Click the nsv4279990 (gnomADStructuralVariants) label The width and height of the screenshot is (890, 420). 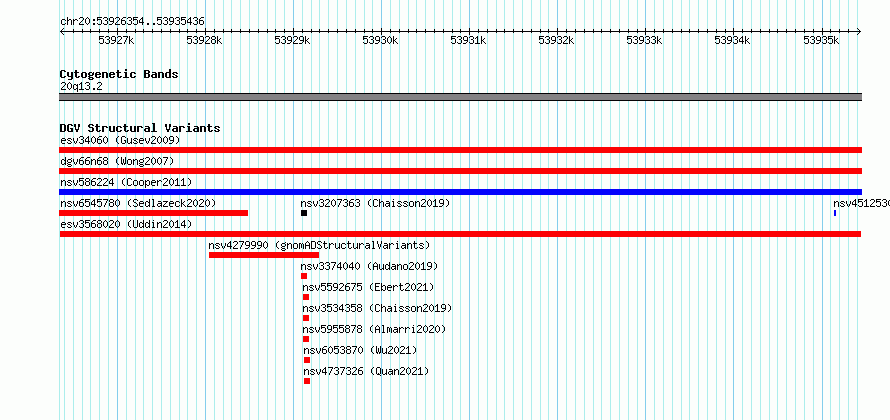(x=320, y=245)
